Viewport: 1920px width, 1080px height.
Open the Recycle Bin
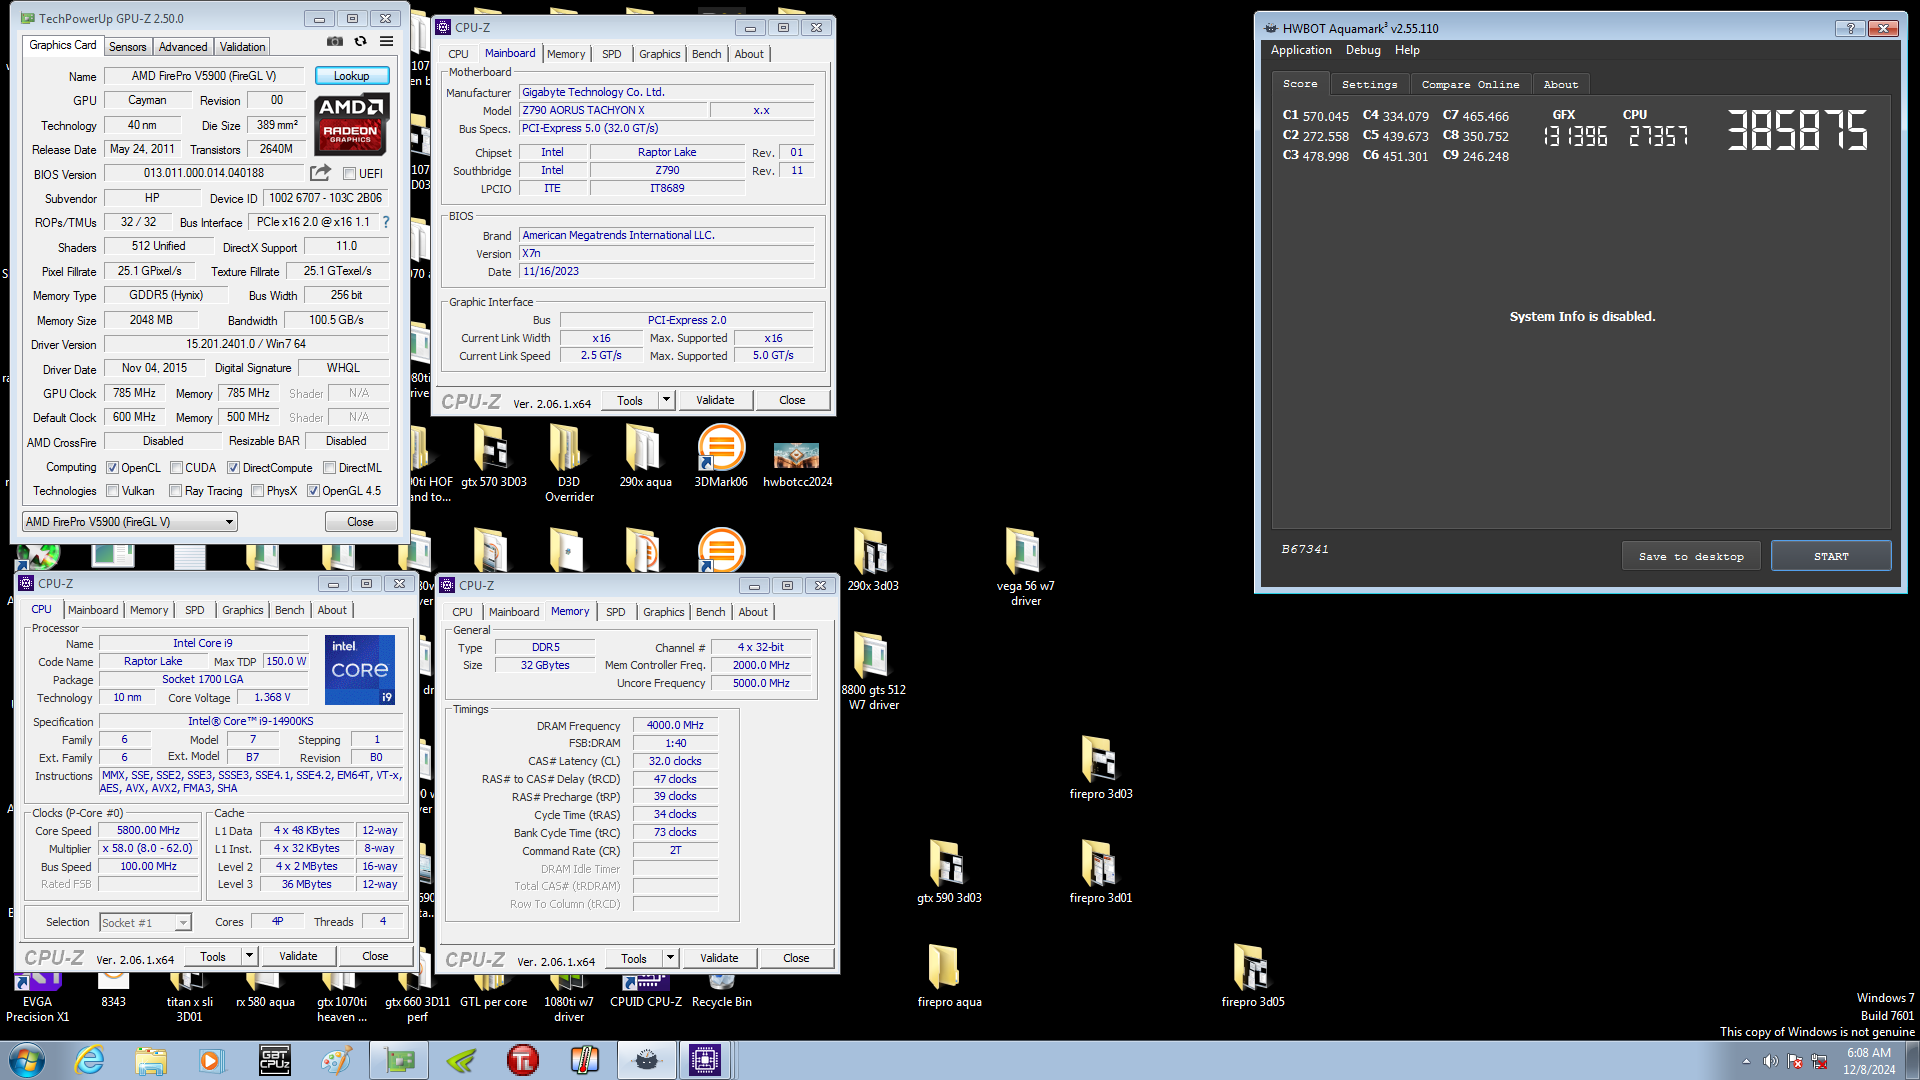pyautogui.click(x=721, y=992)
